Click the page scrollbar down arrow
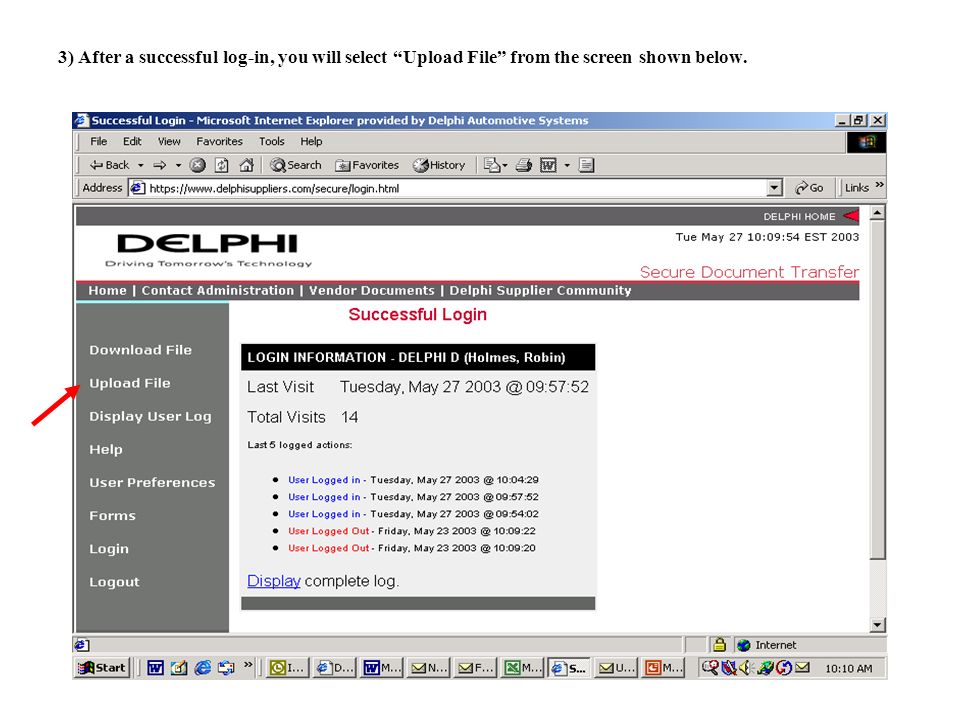Image resolution: width=960 pixels, height=720 pixels. coord(877,625)
